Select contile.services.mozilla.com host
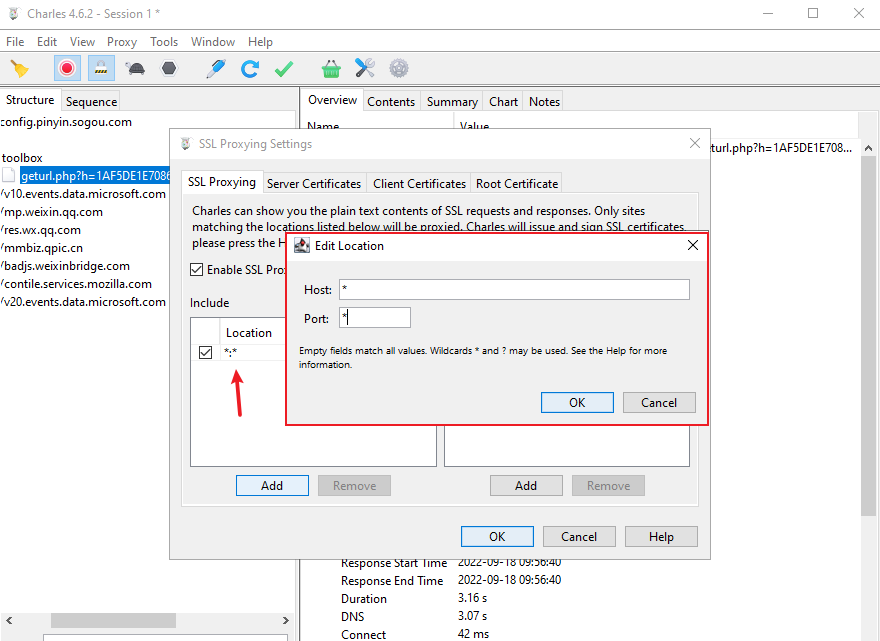The width and height of the screenshot is (880, 641). (77, 283)
